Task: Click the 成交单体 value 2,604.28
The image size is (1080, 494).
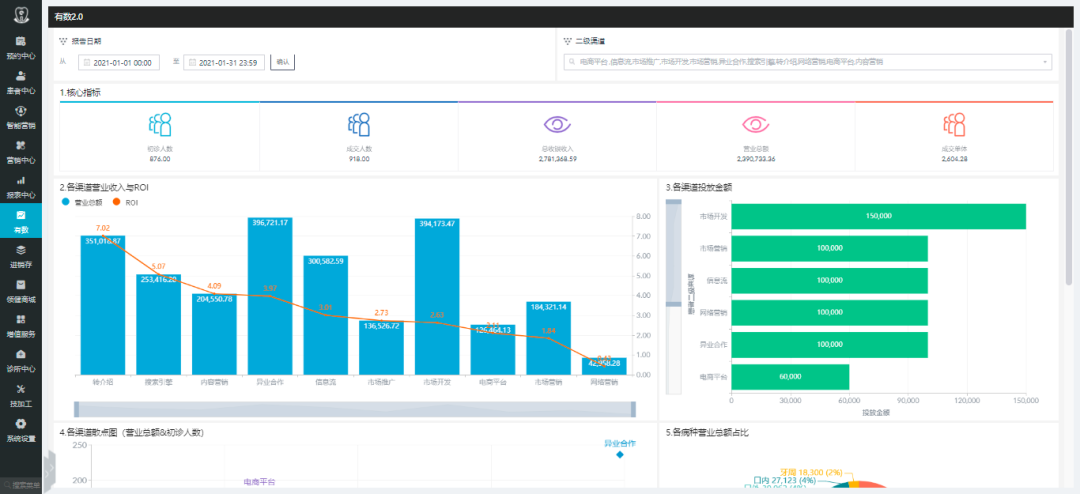Action: coord(954,158)
